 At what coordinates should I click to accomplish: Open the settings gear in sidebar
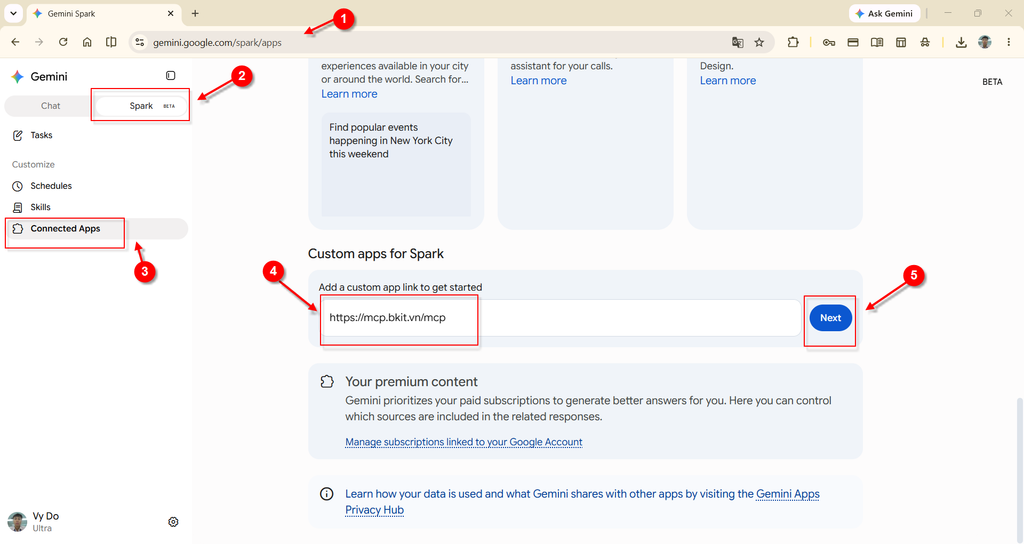point(173,522)
